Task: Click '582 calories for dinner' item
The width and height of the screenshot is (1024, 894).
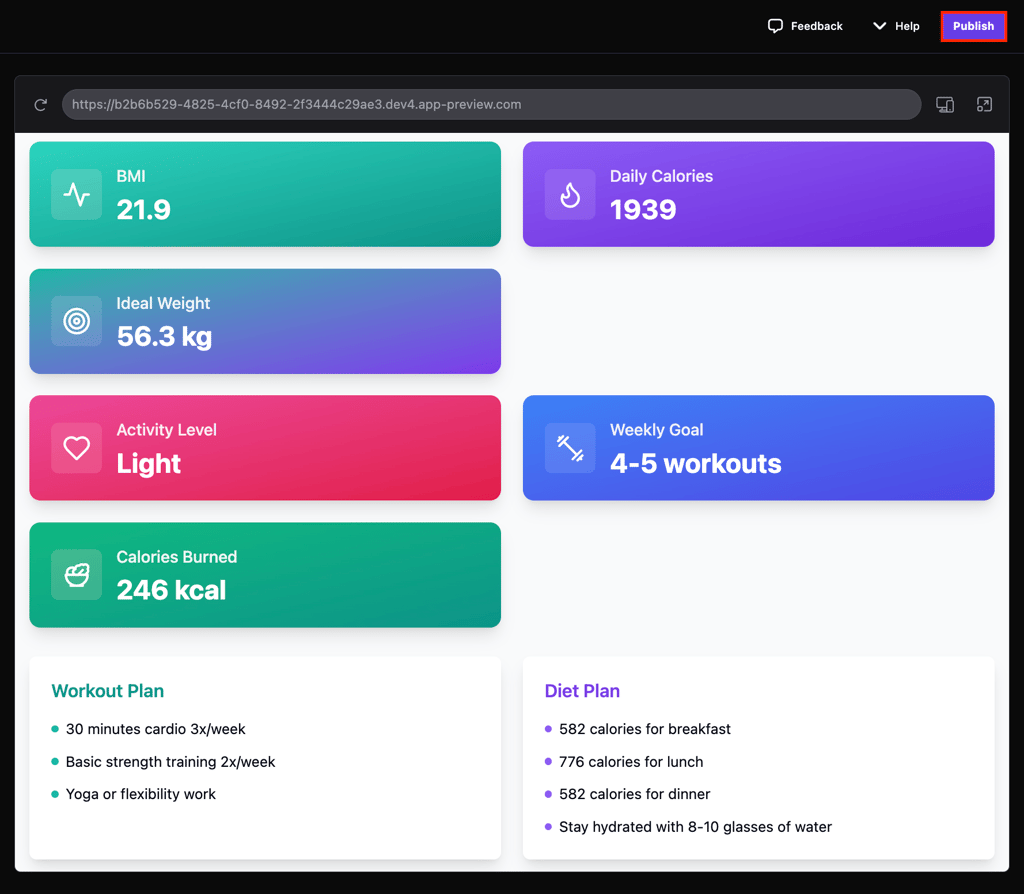Action: pyautogui.click(x=634, y=794)
